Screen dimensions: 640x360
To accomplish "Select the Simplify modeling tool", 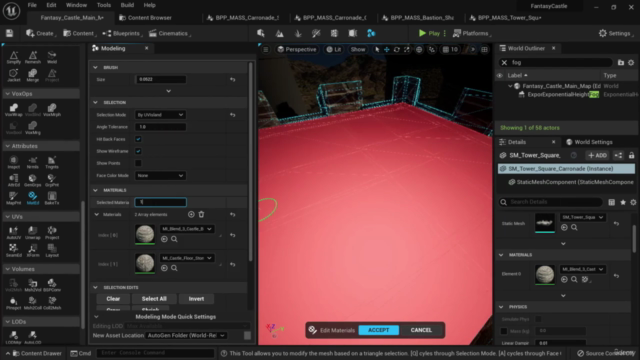I will point(13,57).
